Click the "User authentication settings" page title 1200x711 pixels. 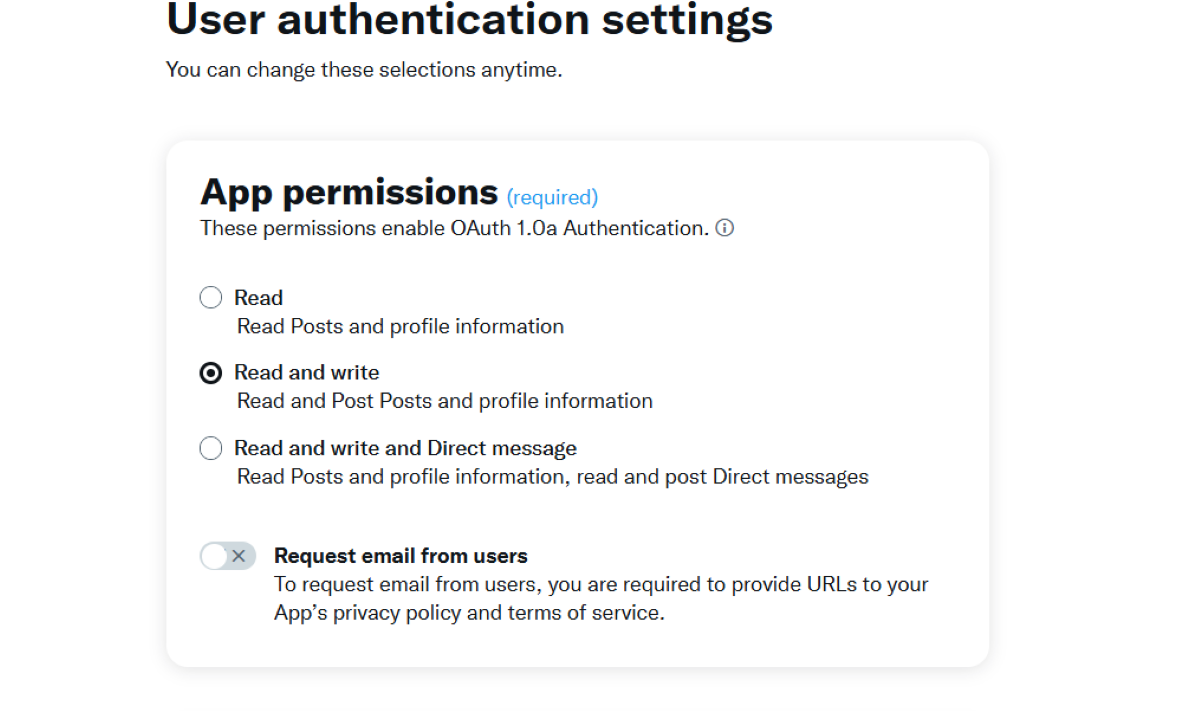(x=469, y=20)
